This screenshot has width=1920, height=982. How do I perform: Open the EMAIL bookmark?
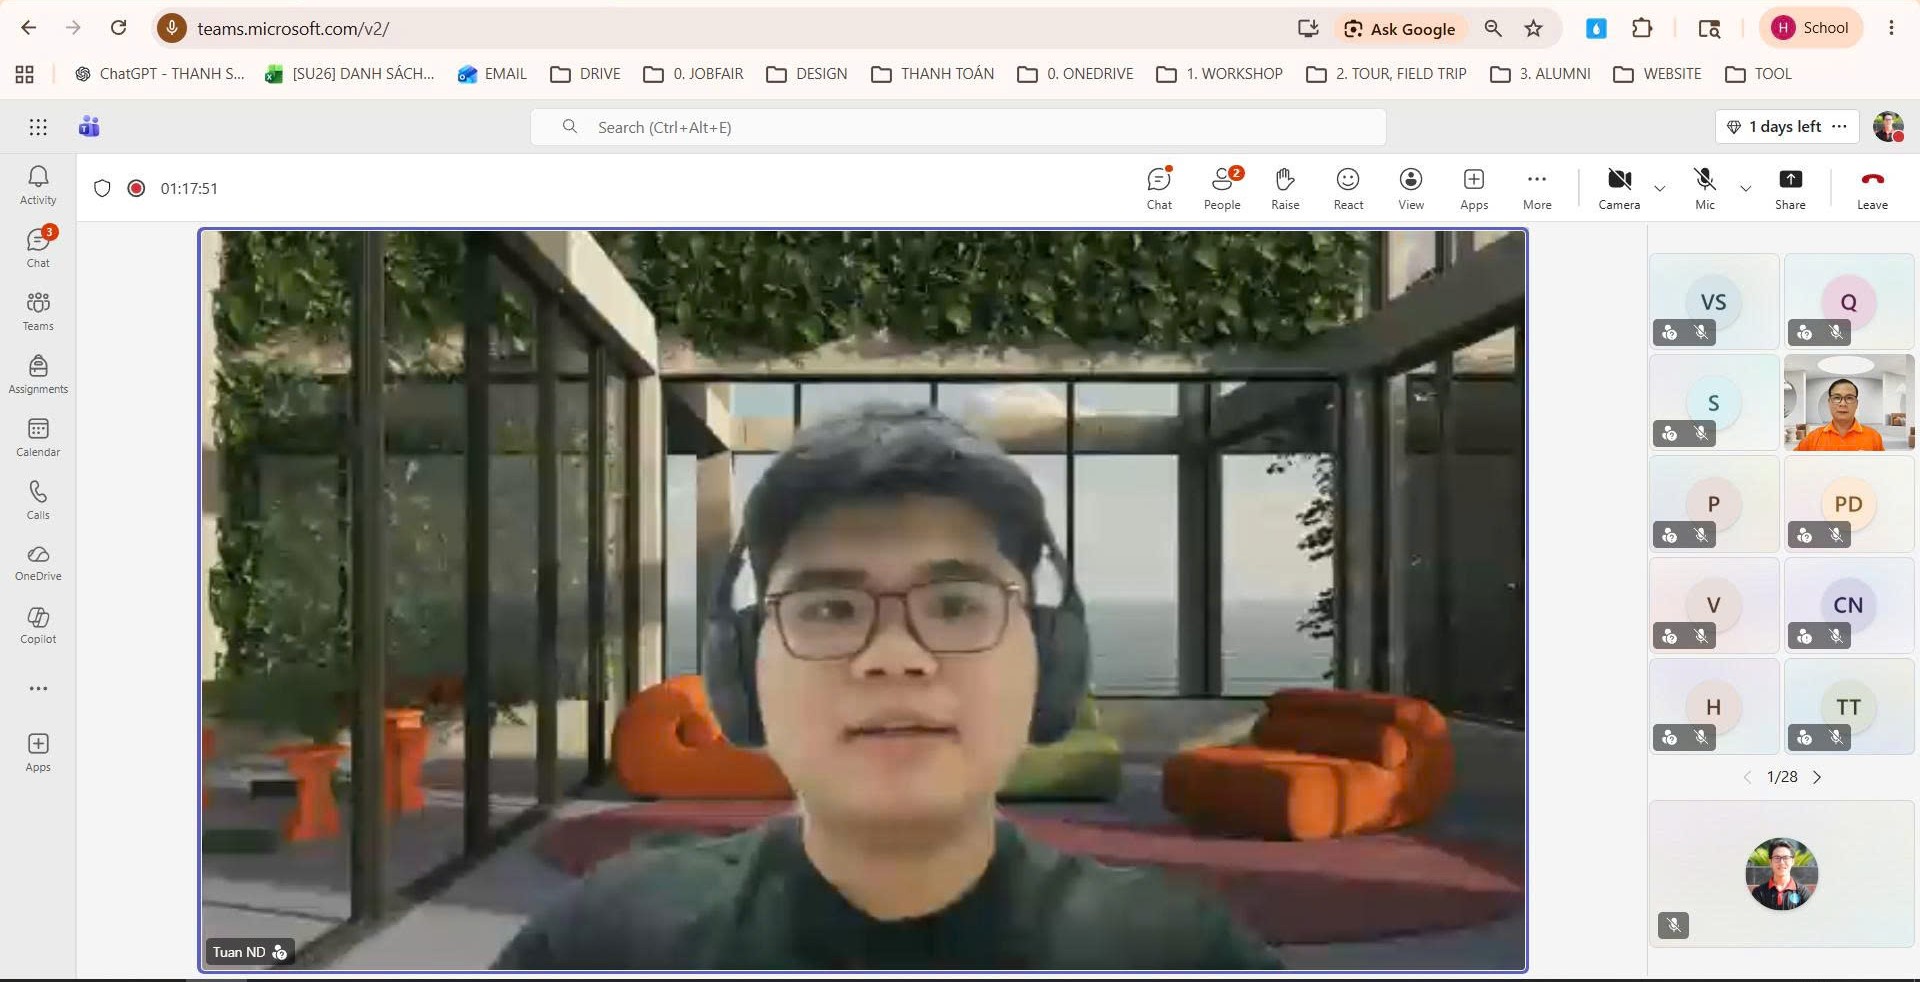(x=492, y=74)
